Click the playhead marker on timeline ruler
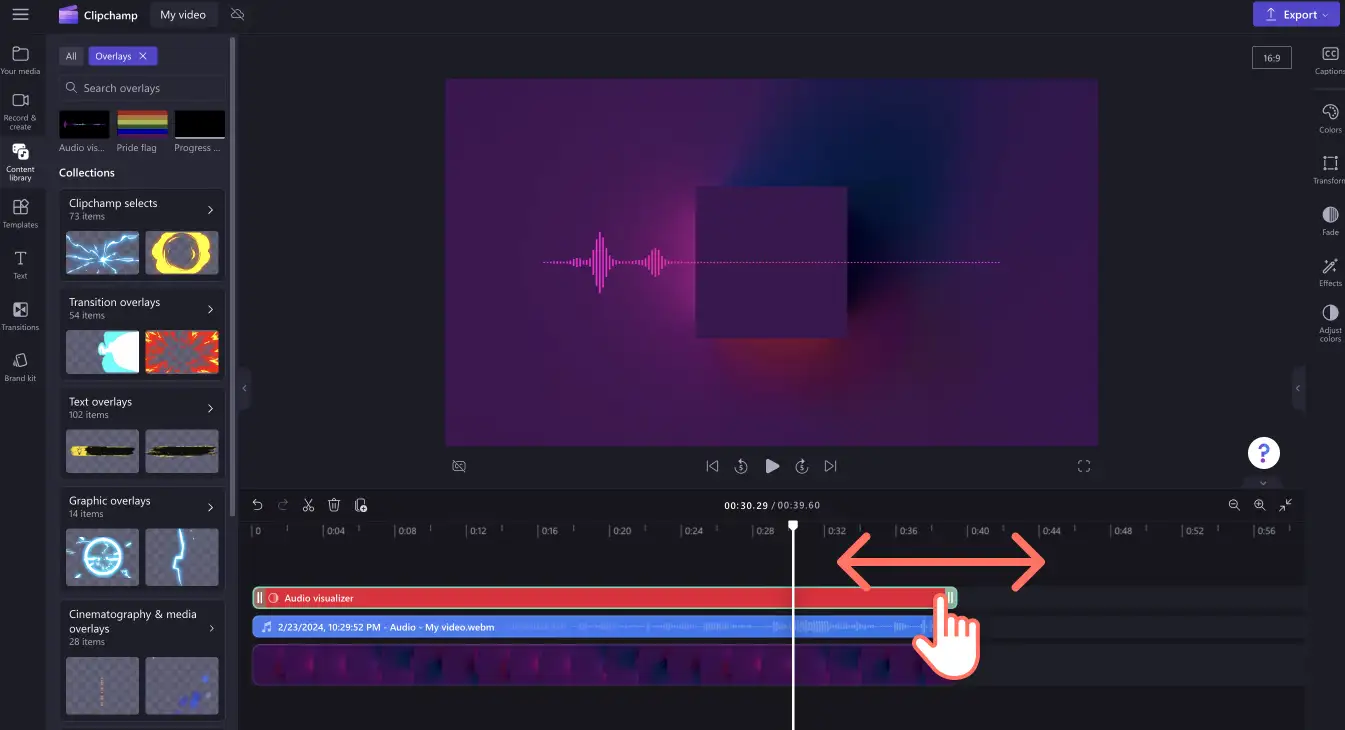The width and height of the screenshot is (1345, 730). click(x=793, y=525)
